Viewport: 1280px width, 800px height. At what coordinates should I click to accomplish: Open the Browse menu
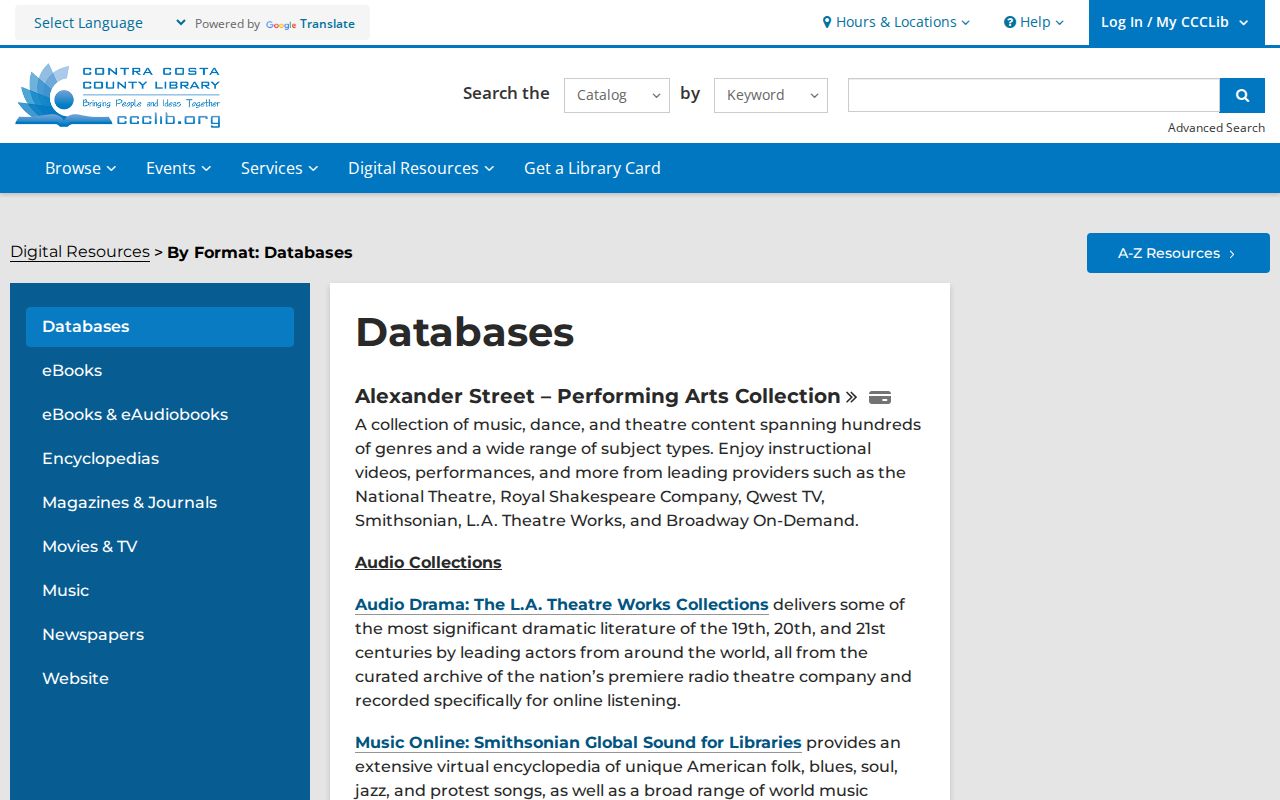[81, 168]
